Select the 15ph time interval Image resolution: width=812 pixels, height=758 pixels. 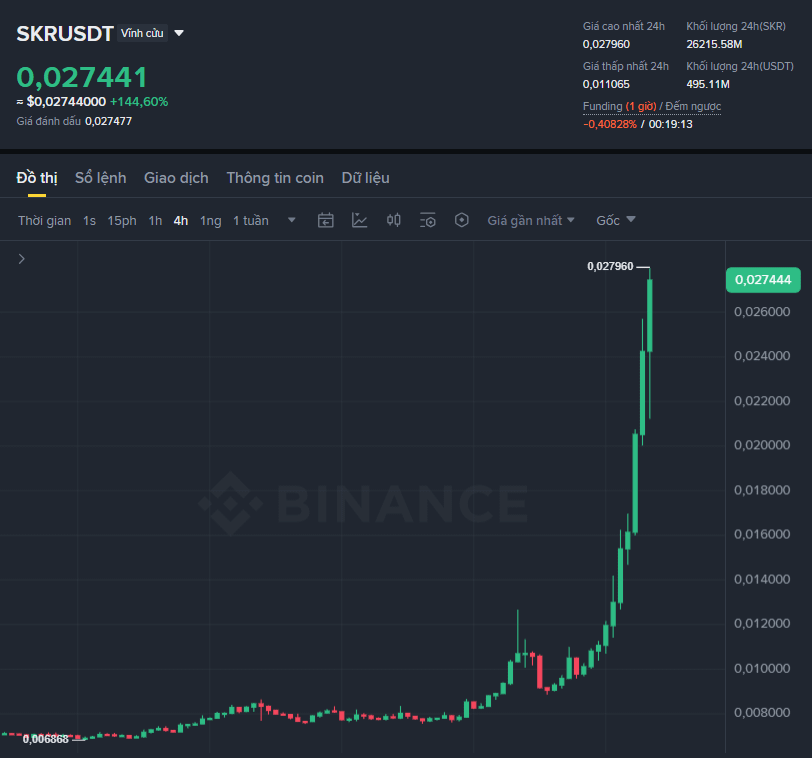122,221
